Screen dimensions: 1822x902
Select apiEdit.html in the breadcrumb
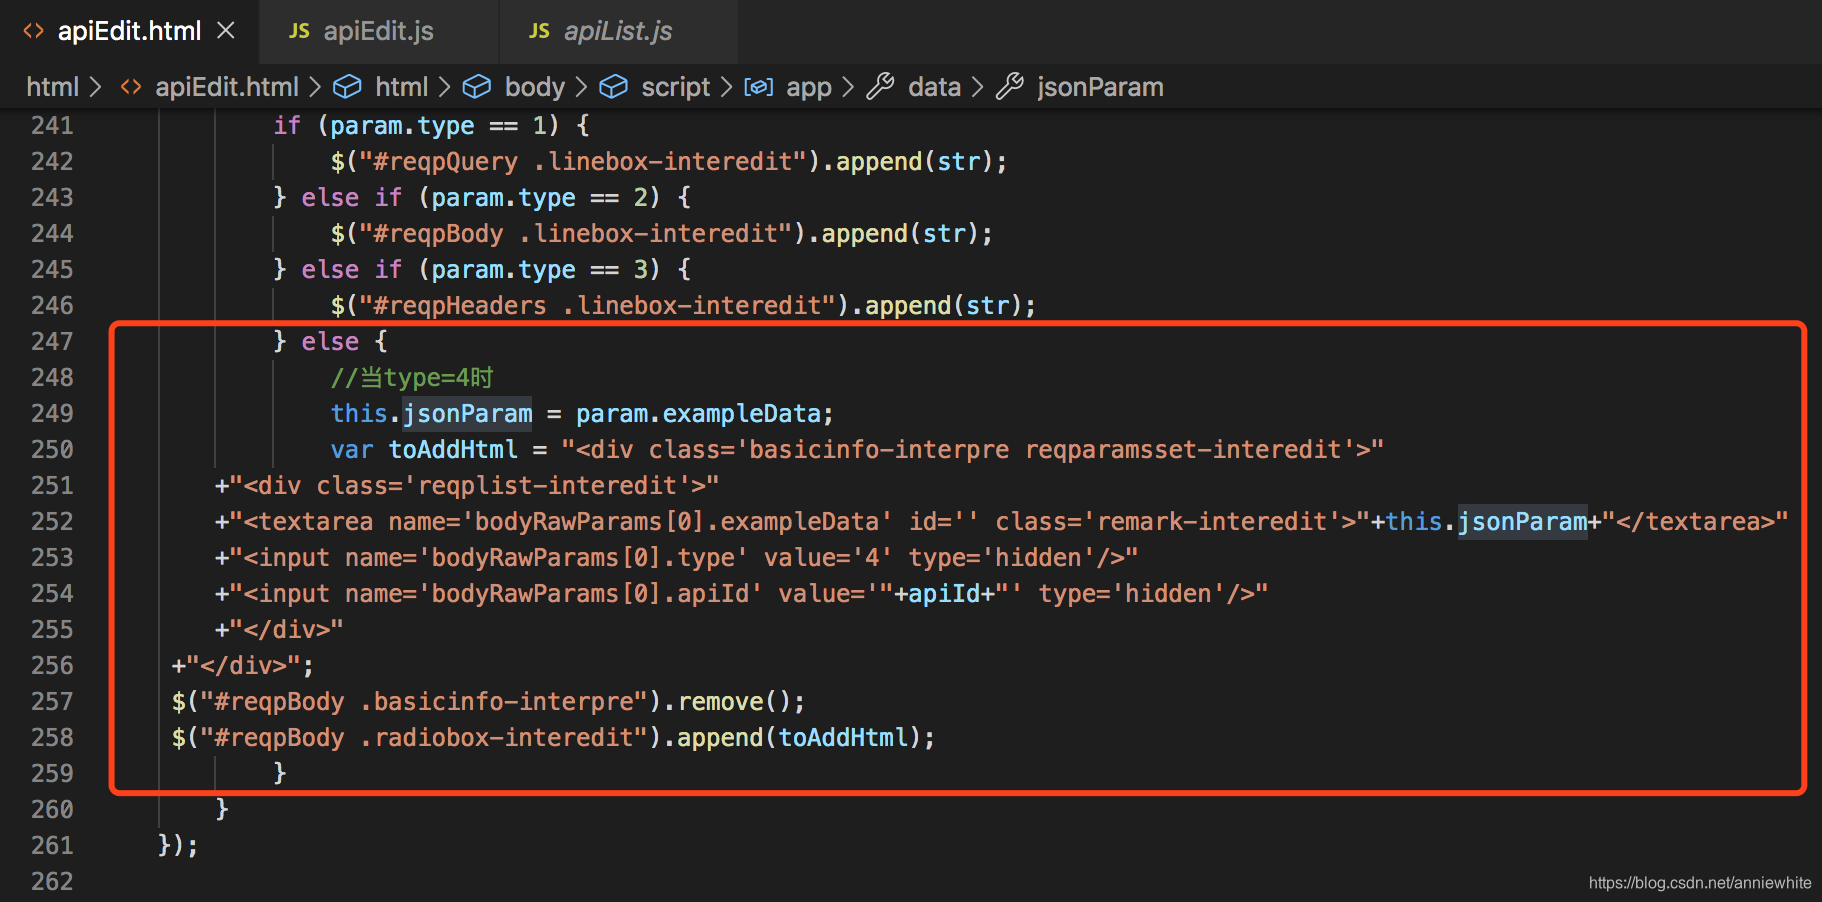227,87
